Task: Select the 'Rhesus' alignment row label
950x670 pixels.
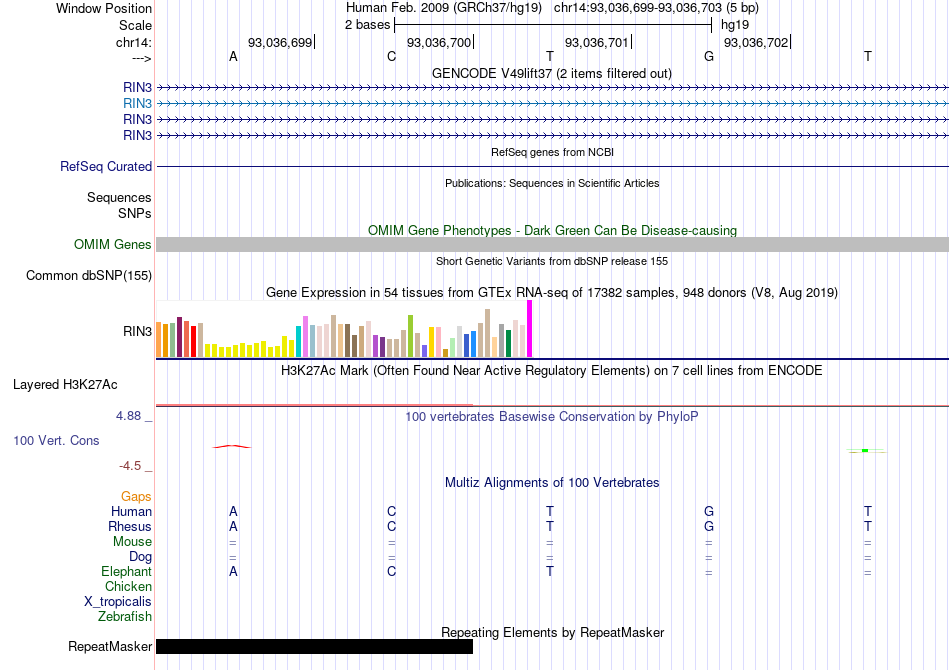Action: point(130,527)
